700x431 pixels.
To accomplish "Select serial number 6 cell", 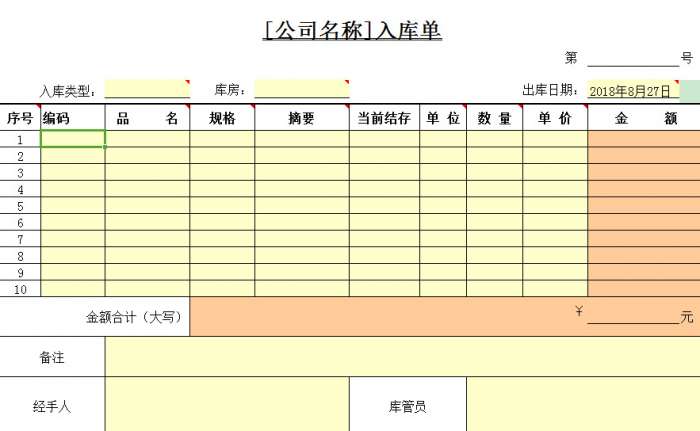I will [20, 222].
